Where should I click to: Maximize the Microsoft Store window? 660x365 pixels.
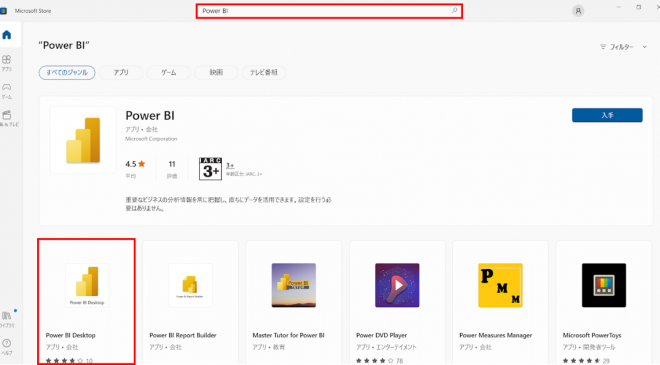coord(639,7)
